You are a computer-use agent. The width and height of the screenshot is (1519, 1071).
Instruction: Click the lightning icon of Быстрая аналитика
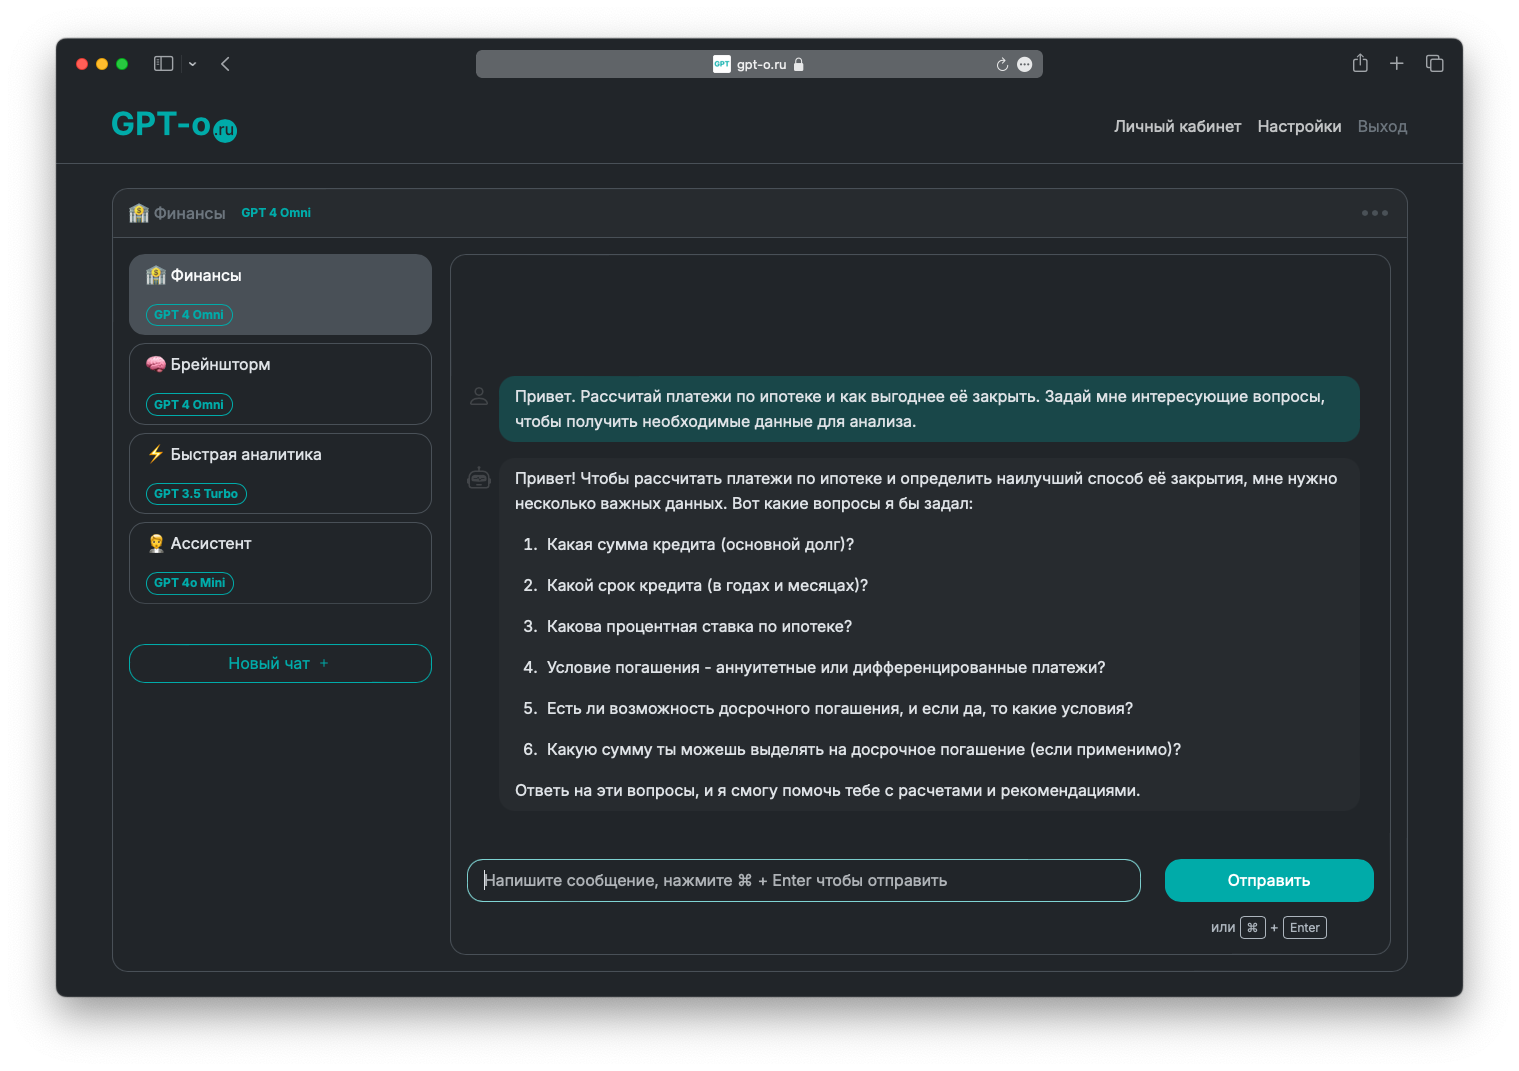156,454
